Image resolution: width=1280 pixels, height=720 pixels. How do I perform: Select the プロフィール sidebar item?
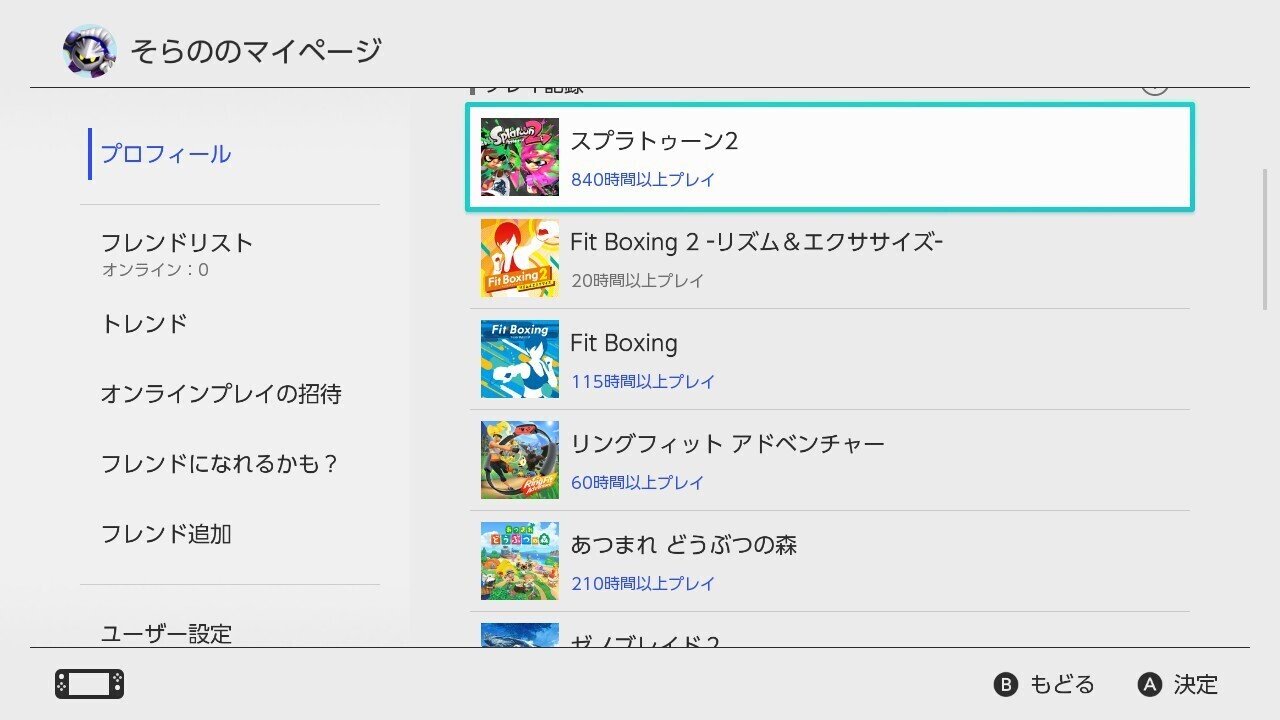click(x=166, y=153)
